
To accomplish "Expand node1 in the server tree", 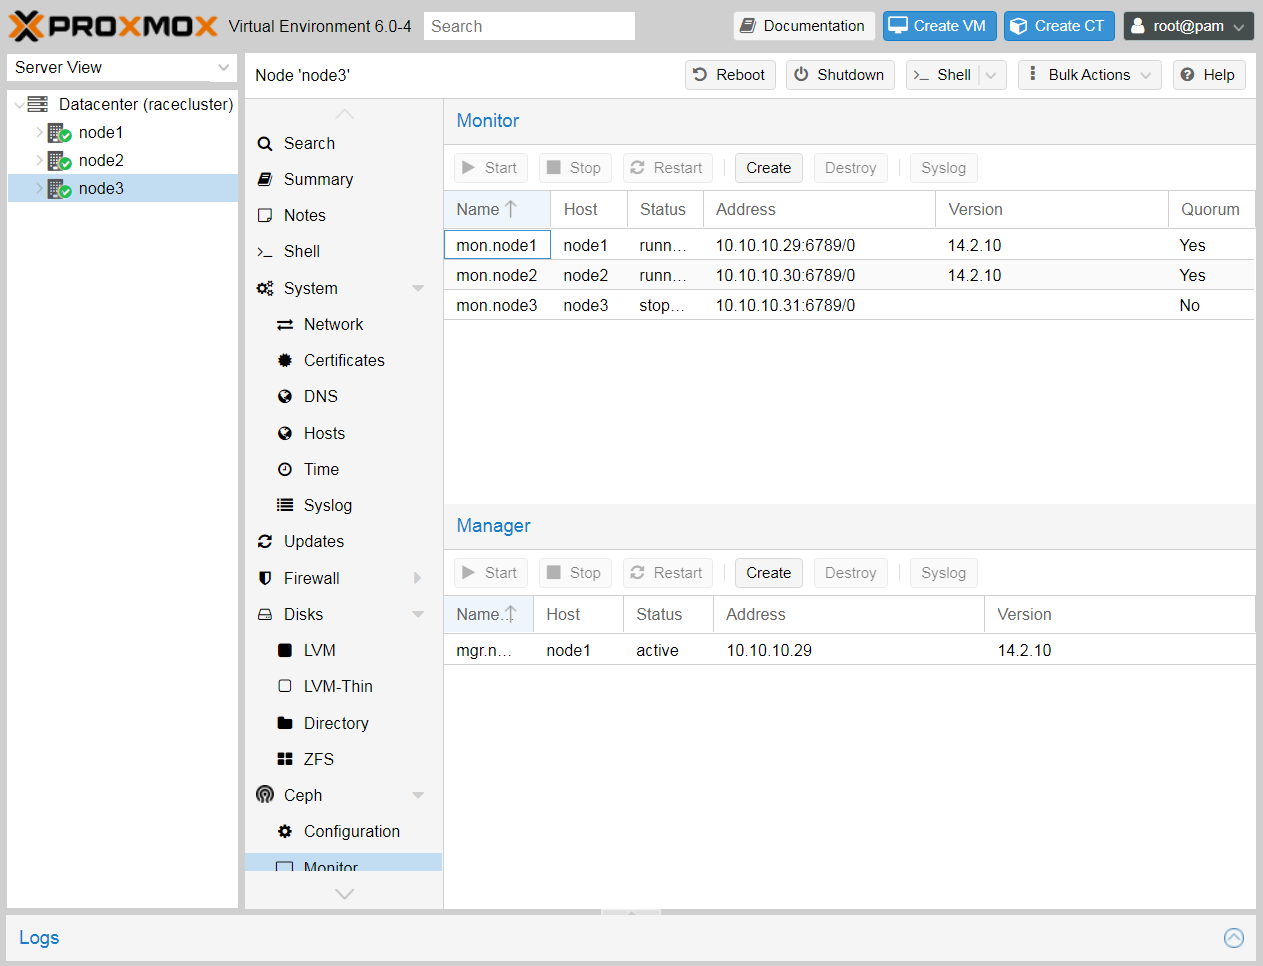I will point(40,133).
